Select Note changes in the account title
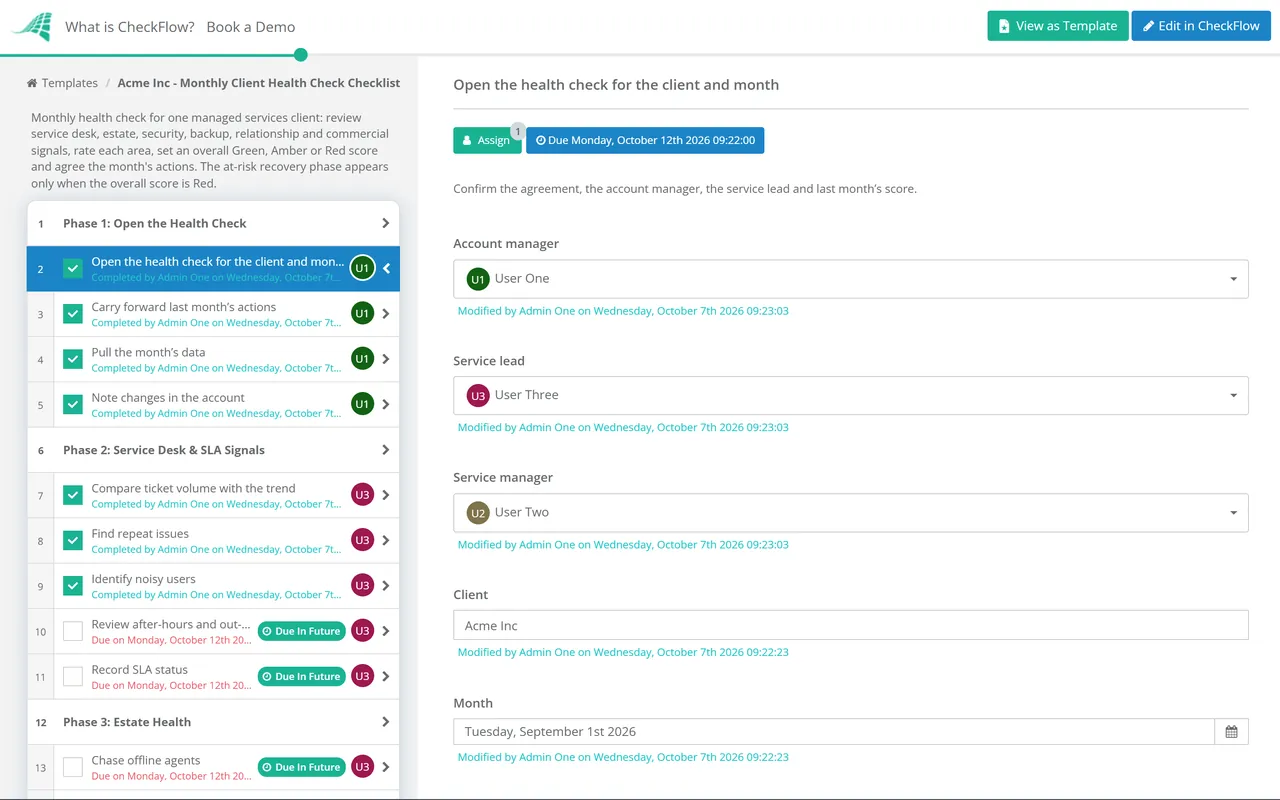1280x800 pixels. (x=168, y=398)
